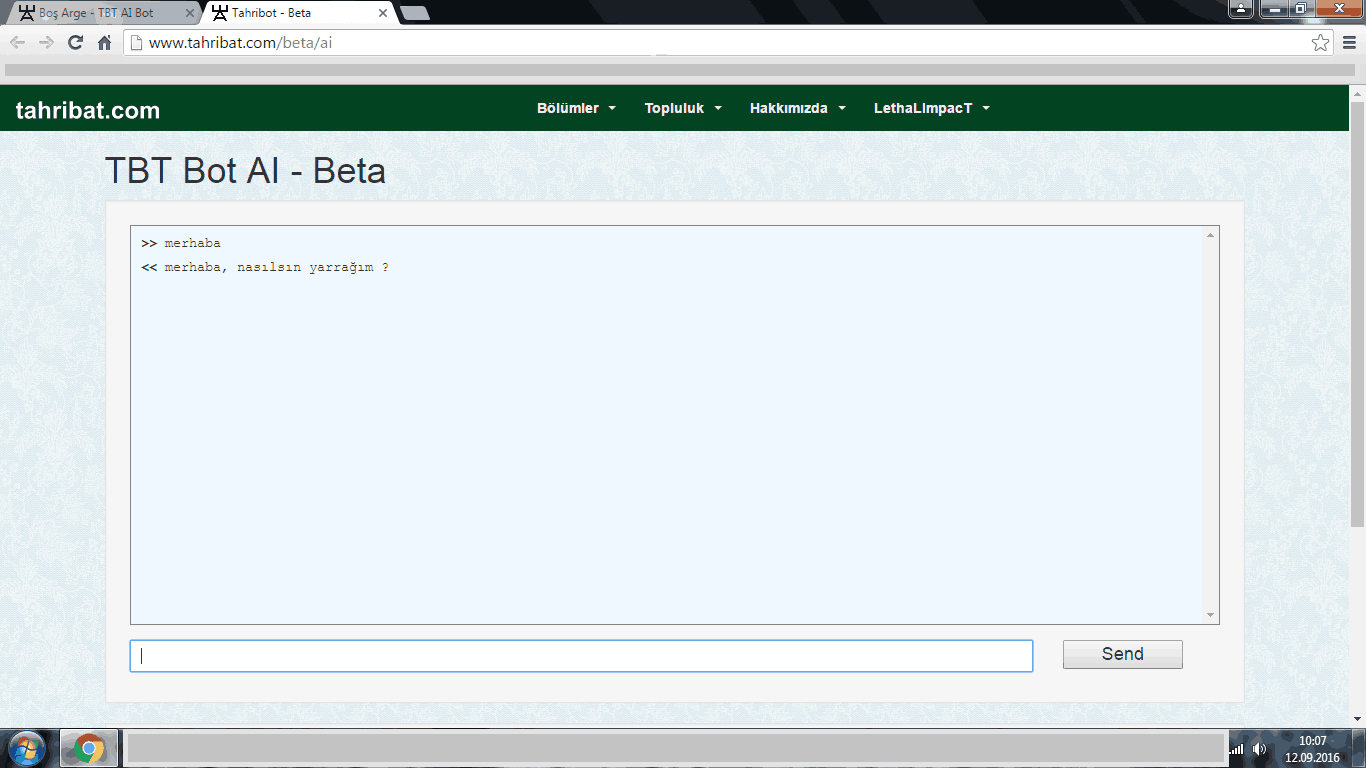
Task: Click the page scrollbar up arrow
Action: click(1357, 92)
